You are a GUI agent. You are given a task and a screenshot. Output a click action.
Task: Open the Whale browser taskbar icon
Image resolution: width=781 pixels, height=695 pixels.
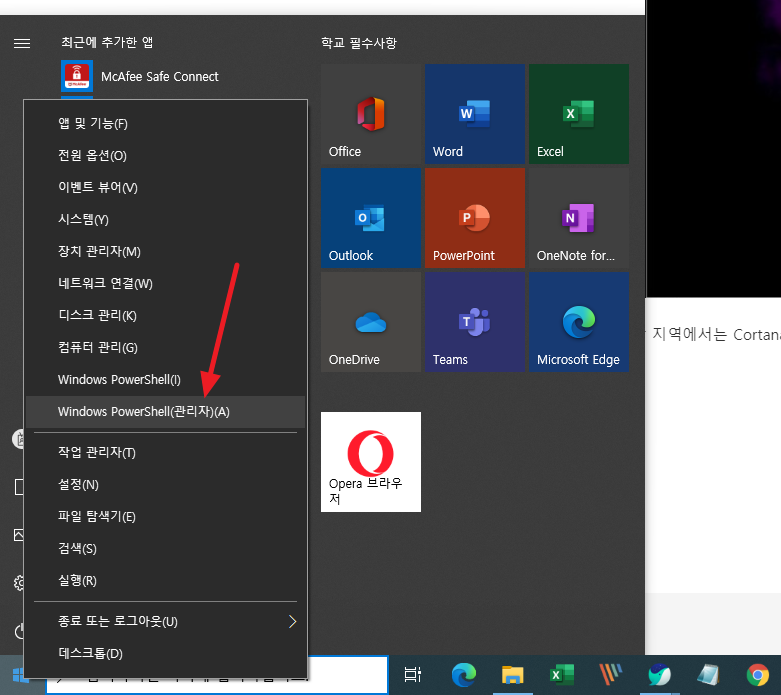[x=659, y=675]
